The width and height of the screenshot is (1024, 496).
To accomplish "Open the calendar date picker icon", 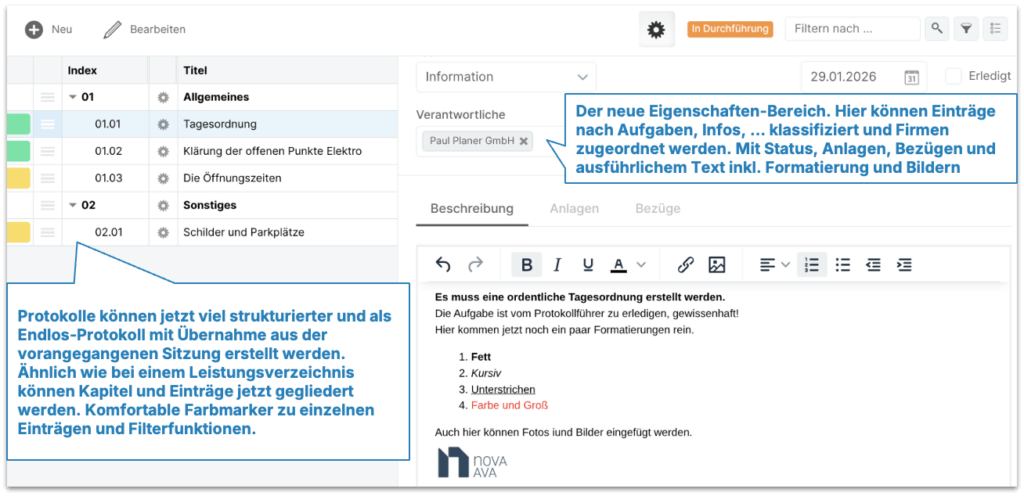I will tap(911, 77).
